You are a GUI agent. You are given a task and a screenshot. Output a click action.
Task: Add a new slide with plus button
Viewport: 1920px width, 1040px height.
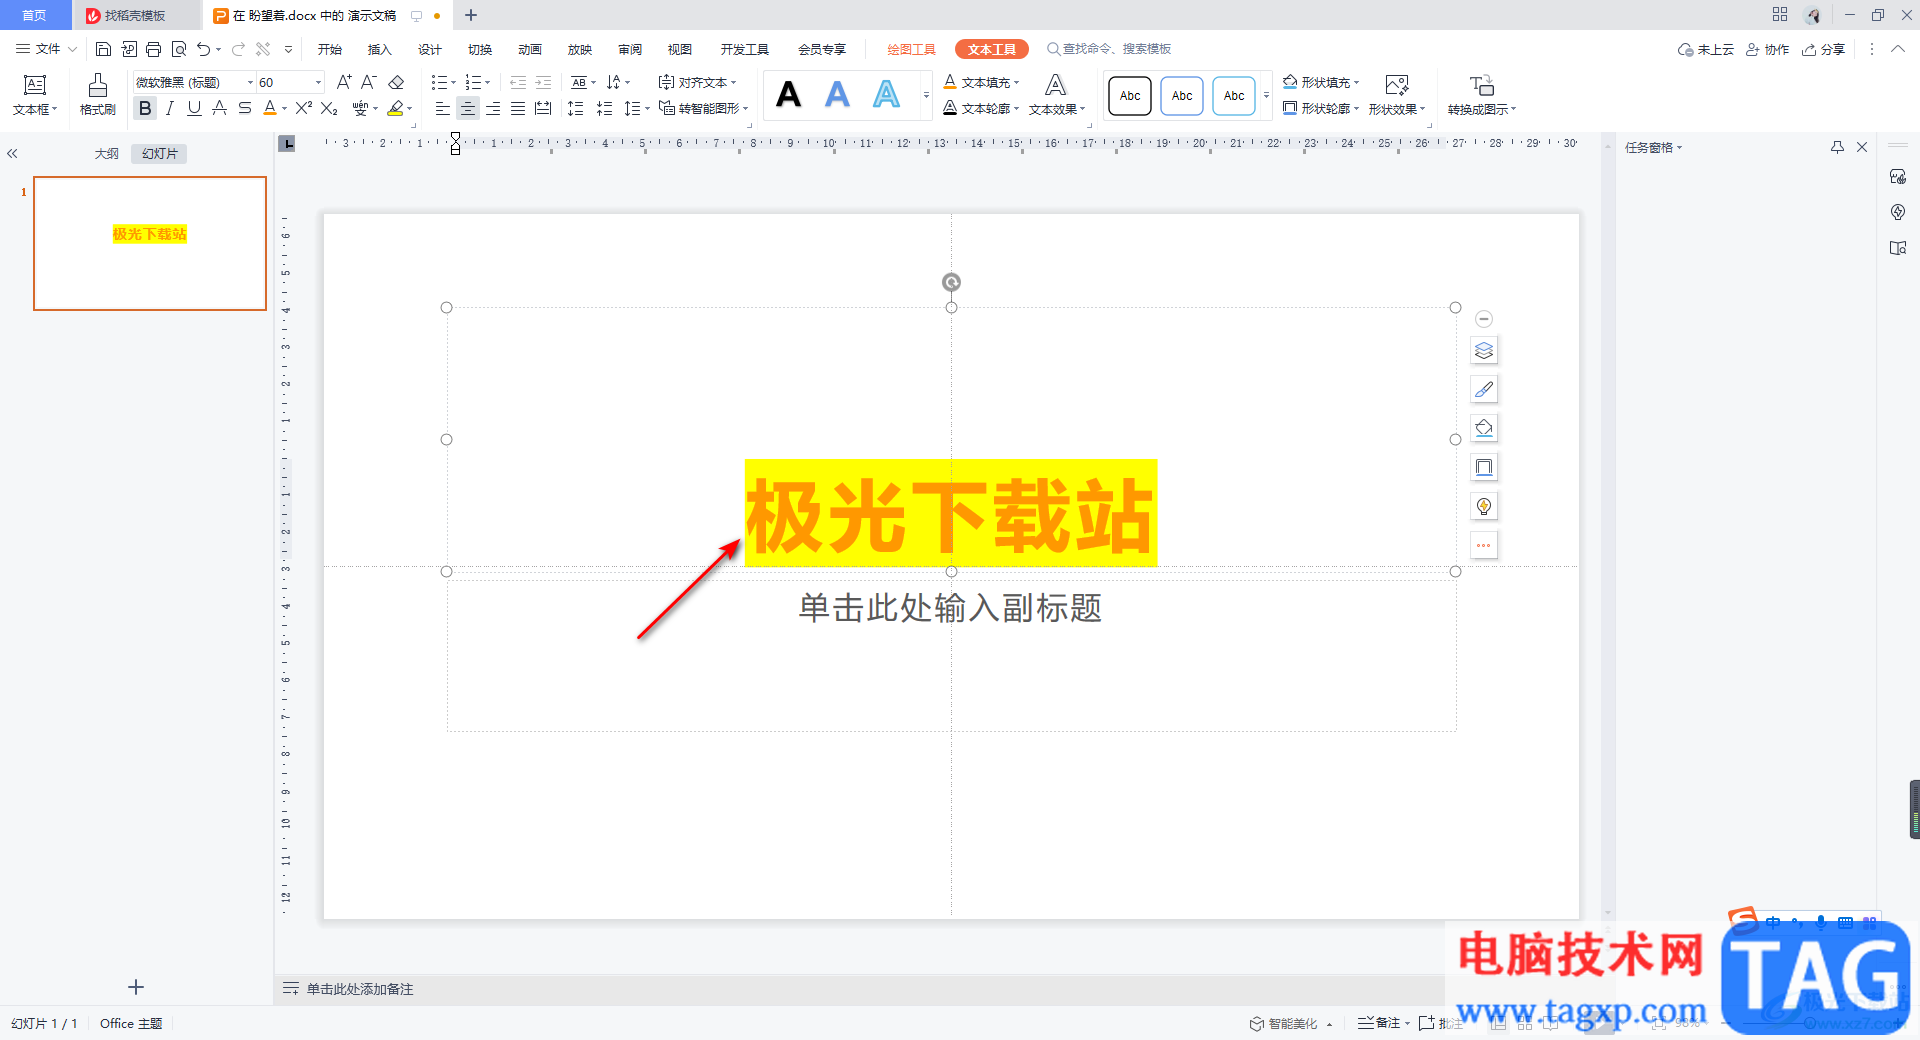click(x=136, y=987)
